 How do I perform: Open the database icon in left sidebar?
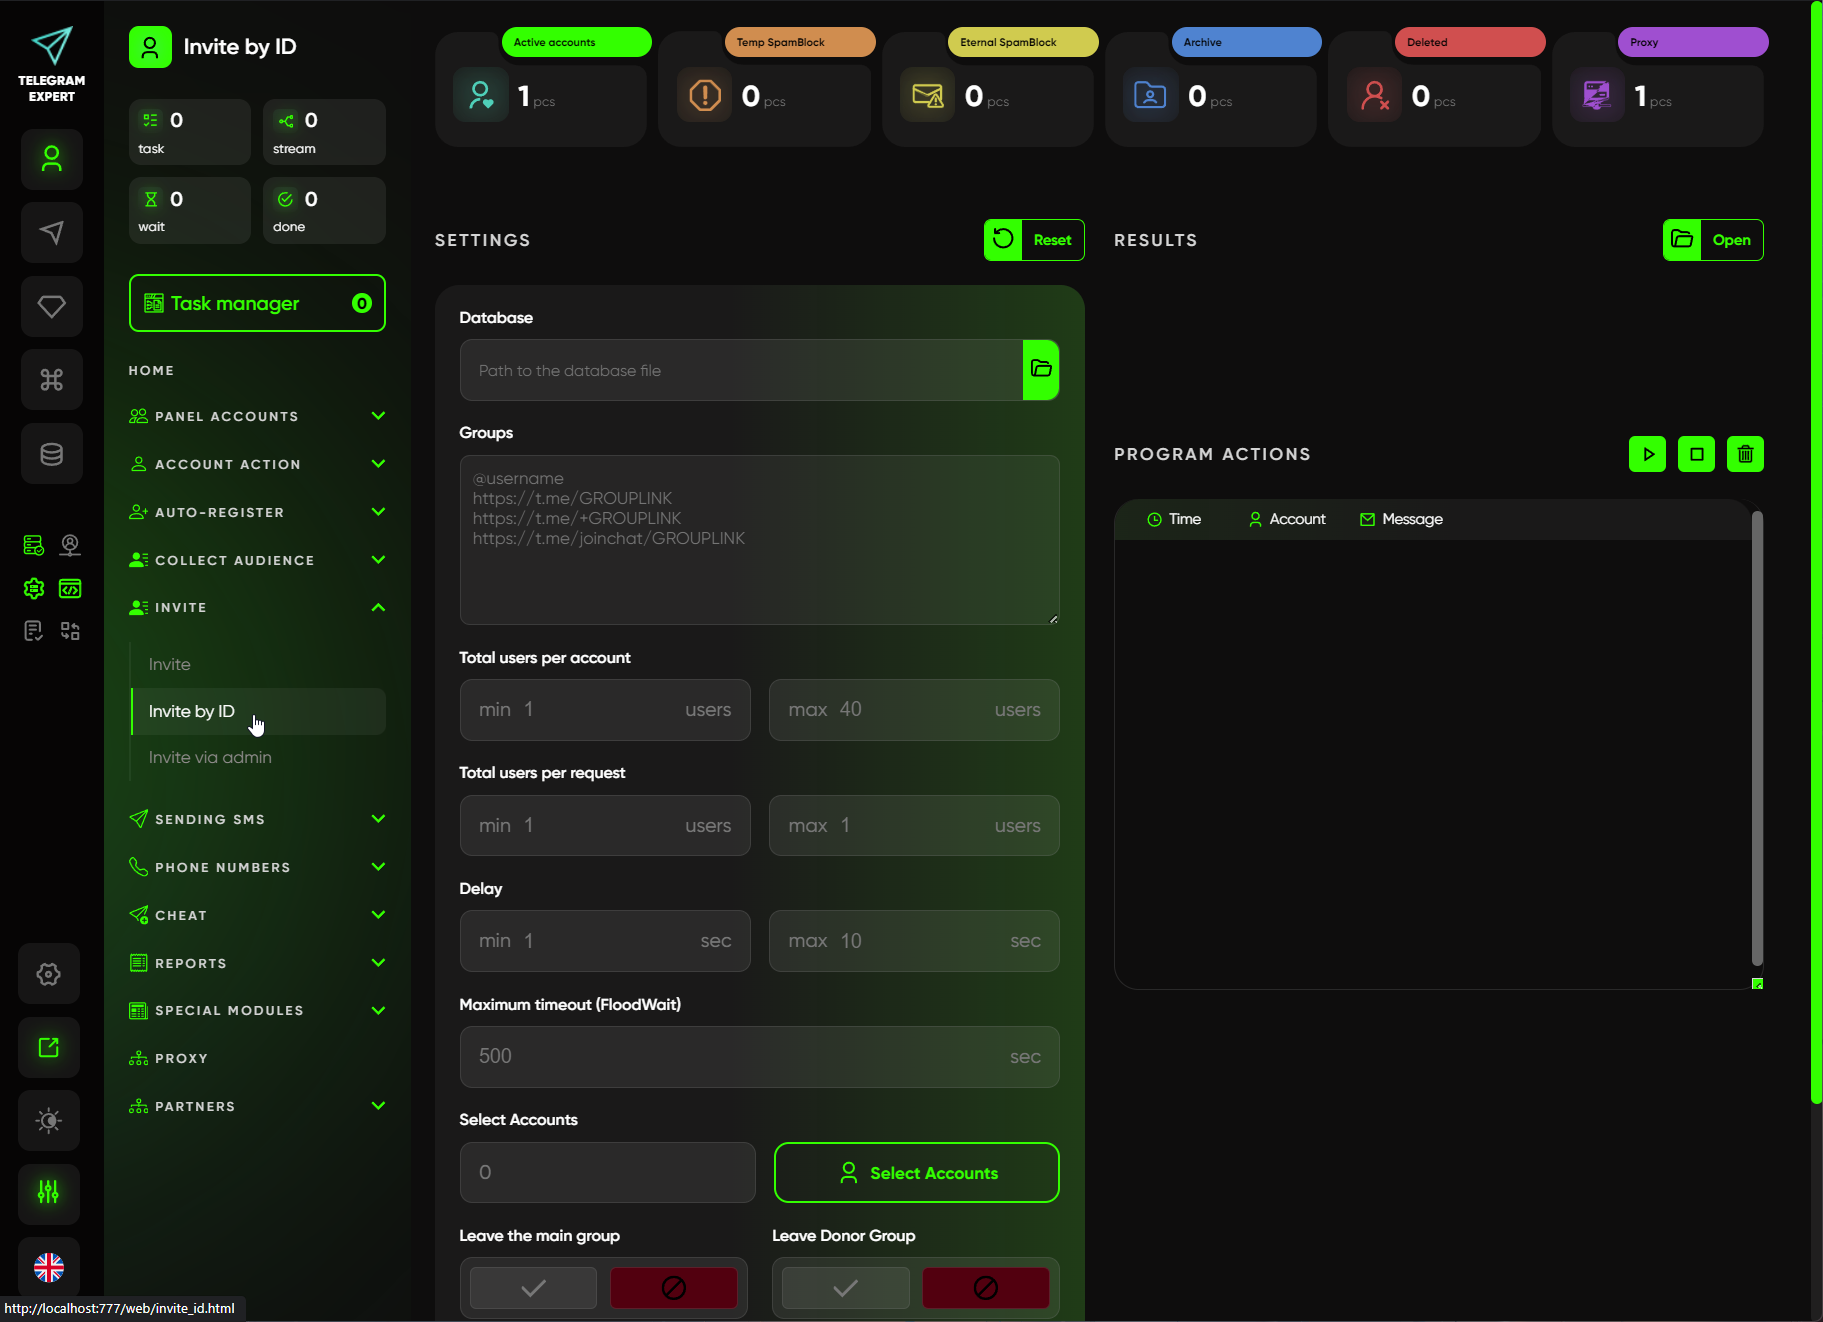tap(51, 454)
